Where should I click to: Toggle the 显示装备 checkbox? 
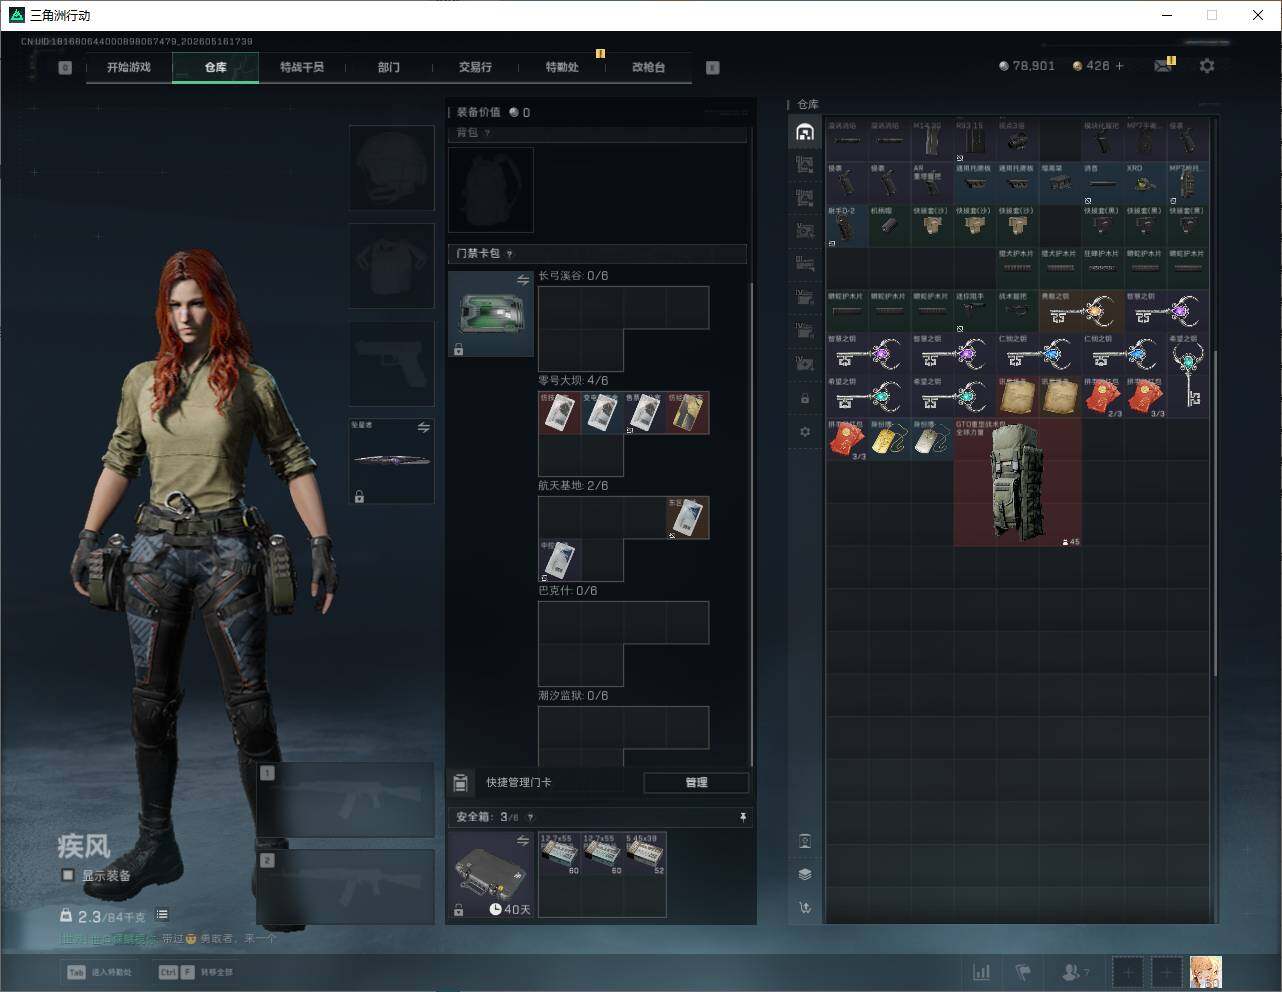[x=68, y=875]
